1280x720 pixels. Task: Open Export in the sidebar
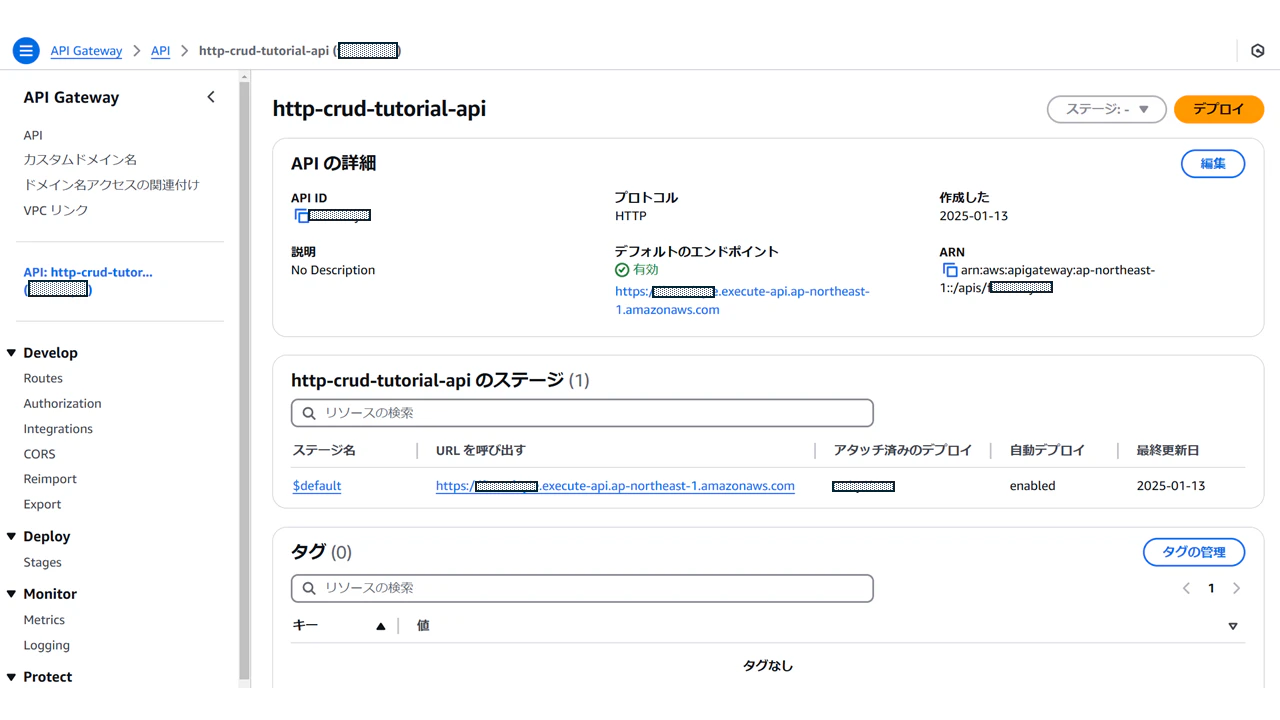tap(43, 504)
